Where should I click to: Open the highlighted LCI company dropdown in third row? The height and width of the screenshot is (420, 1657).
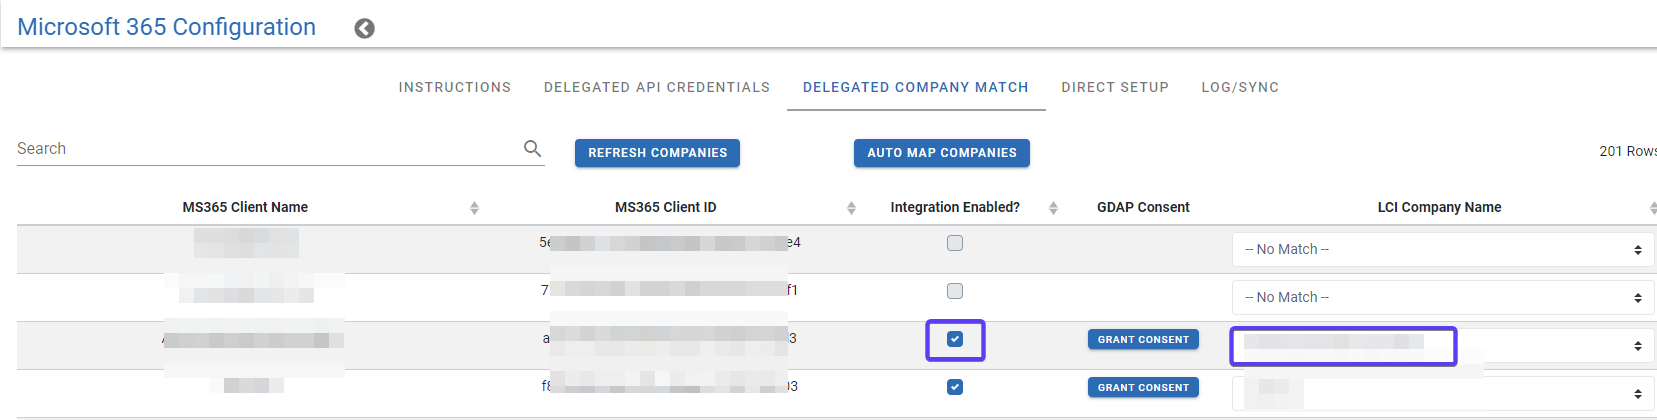tap(1443, 345)
